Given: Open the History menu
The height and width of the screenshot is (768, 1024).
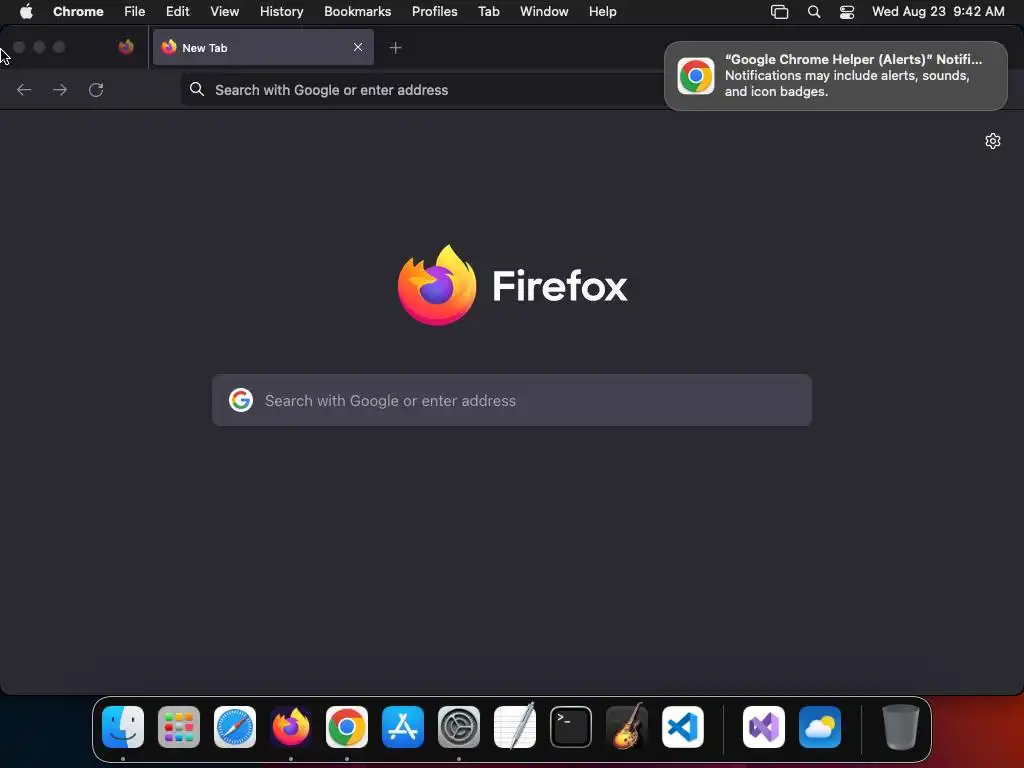Looking at the screenshot, I should point(281,11).
